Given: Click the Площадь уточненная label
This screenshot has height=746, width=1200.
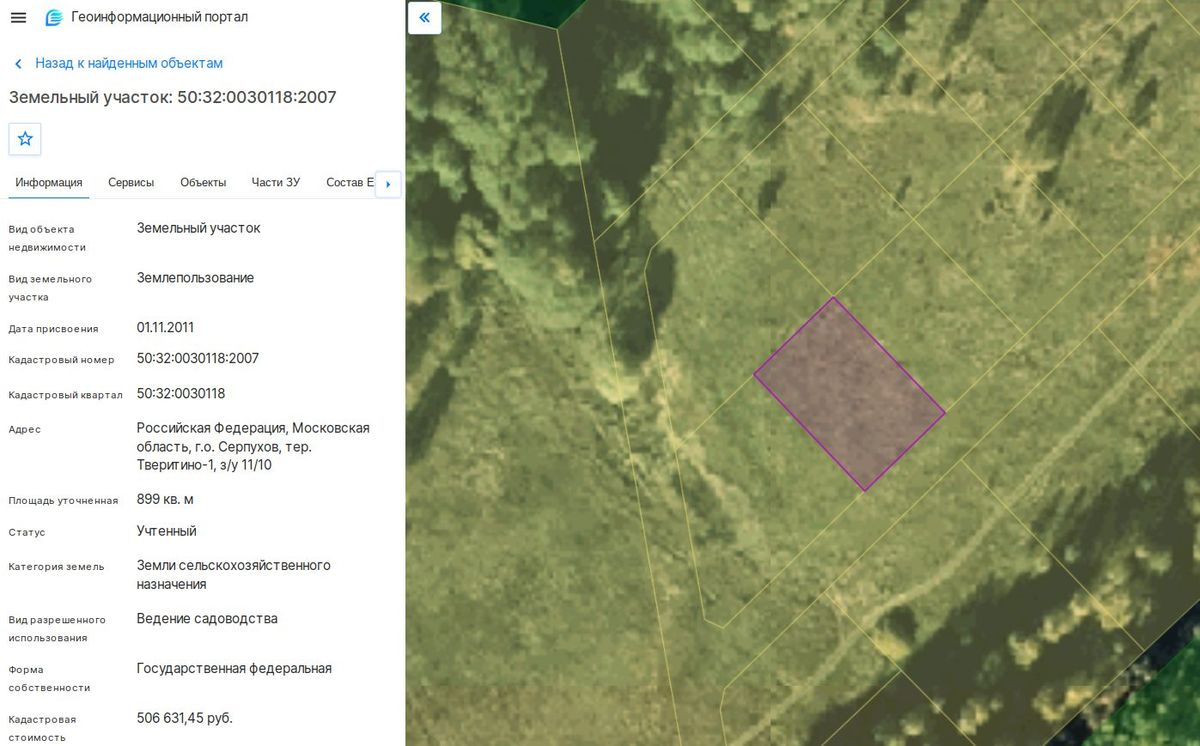Looking at the screenshot, I should 63,501.
